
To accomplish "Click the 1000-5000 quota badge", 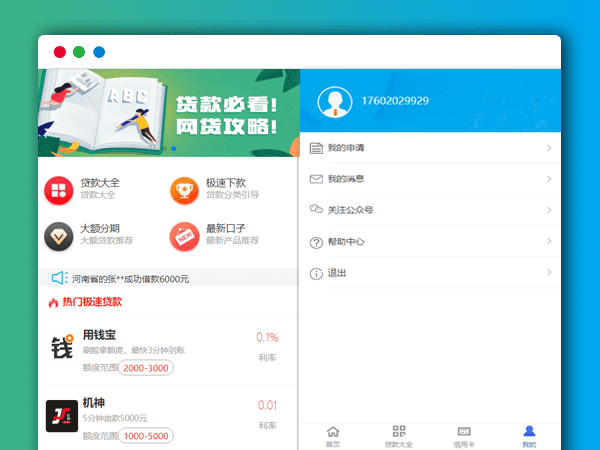I will coord(146,436).
